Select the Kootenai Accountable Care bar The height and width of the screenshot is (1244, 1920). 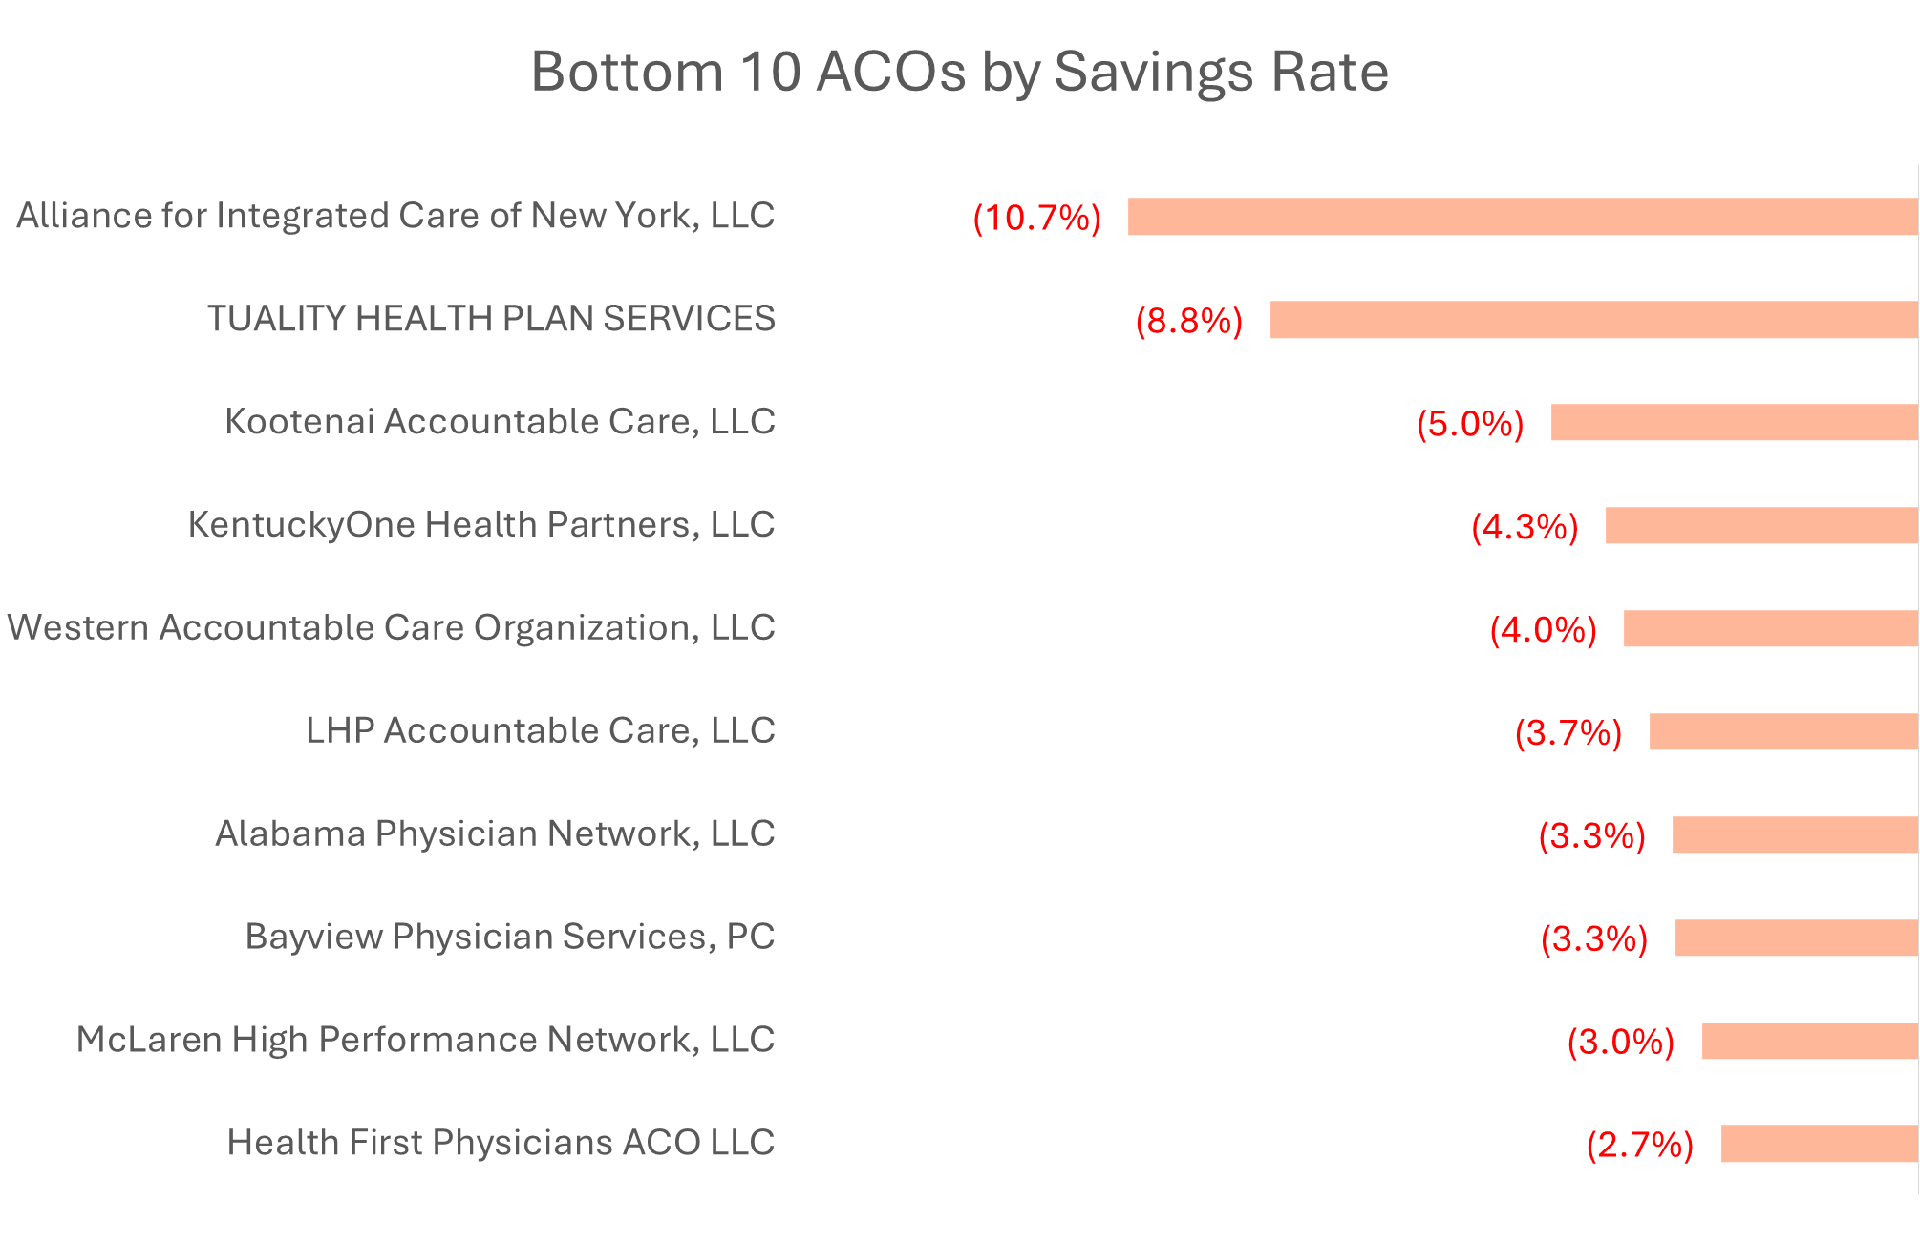click(1734, 422)
